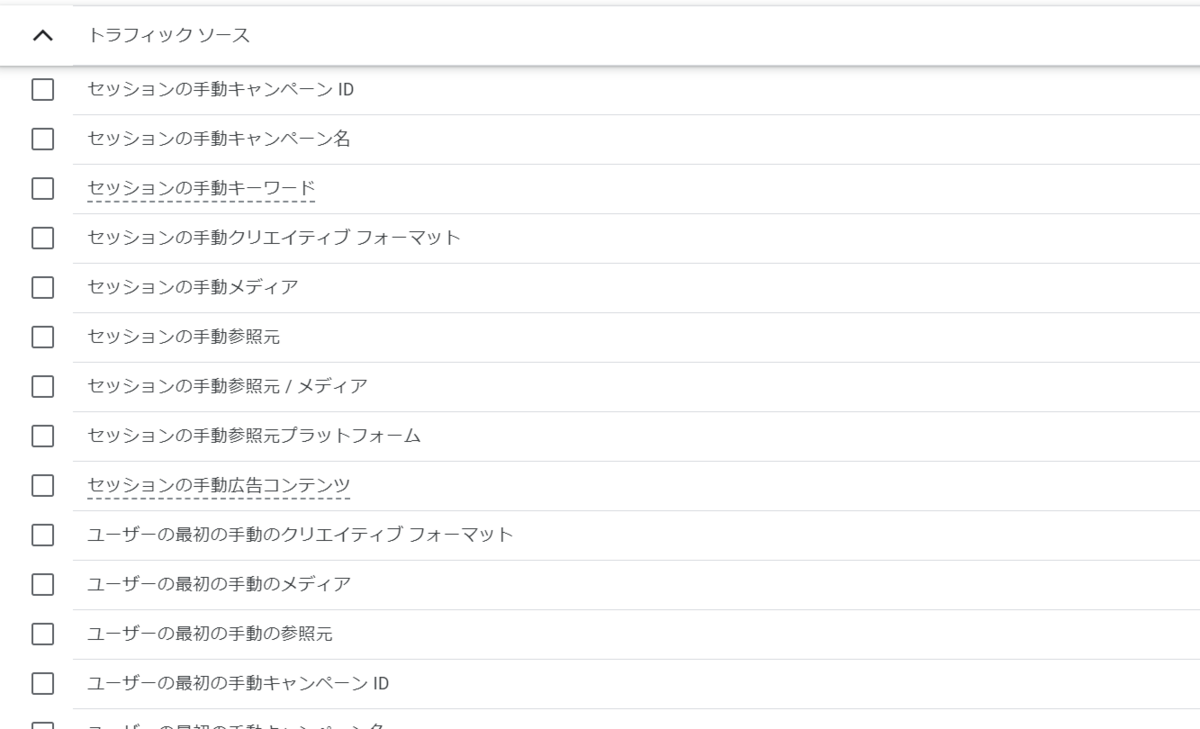Check セッションの手動キャンペーン ID checkbox

click(x=42, y=90)
